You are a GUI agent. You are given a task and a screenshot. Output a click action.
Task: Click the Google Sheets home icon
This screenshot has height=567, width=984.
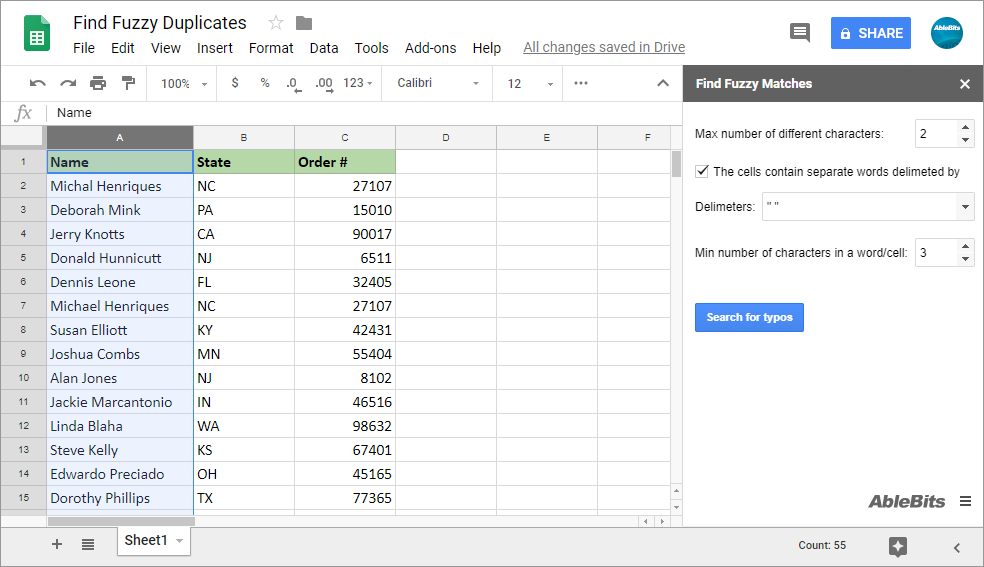point(36,33)
